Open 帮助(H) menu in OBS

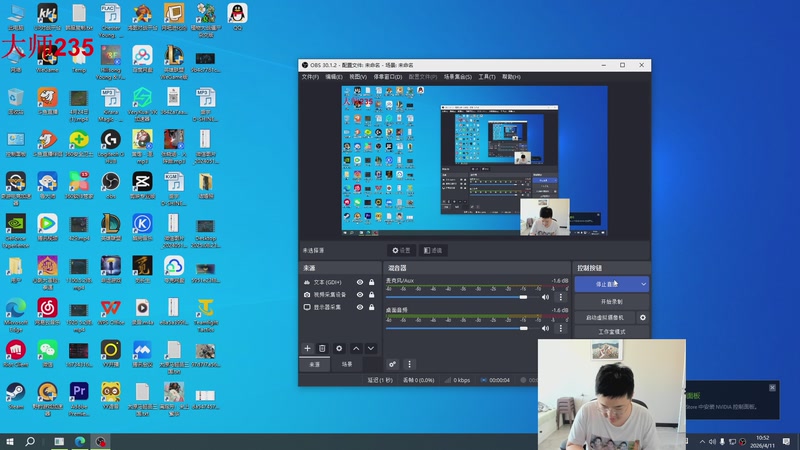tap(511, 77)
